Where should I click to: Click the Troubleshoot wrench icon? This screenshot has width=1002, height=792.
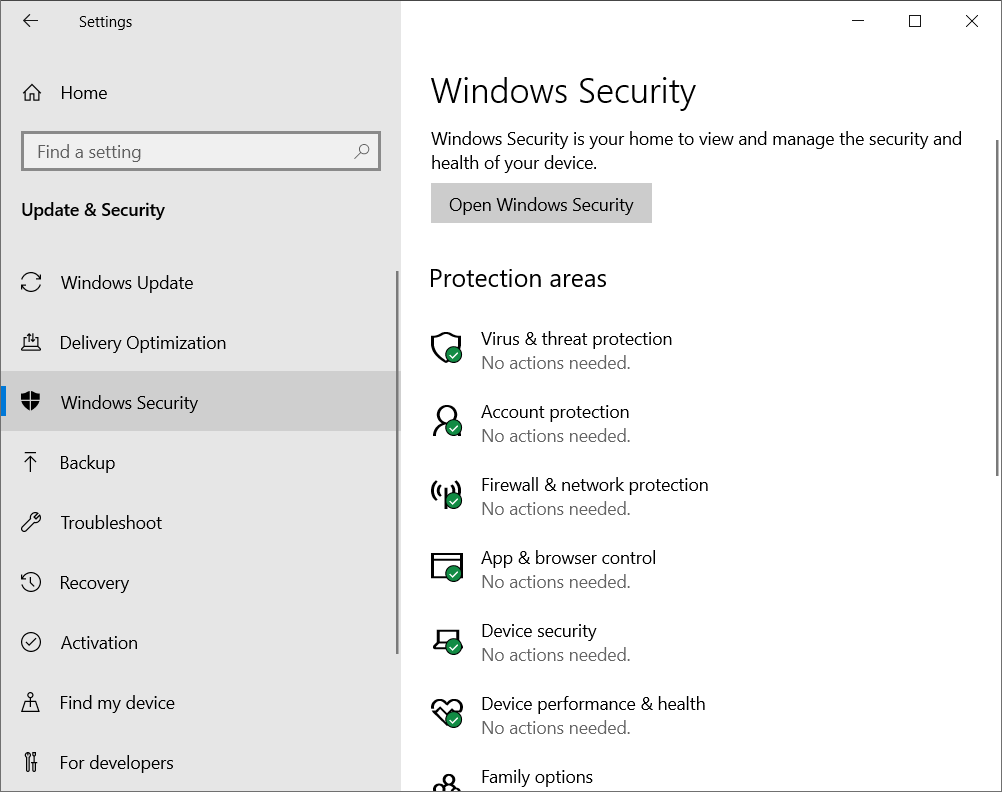(31, 522)
